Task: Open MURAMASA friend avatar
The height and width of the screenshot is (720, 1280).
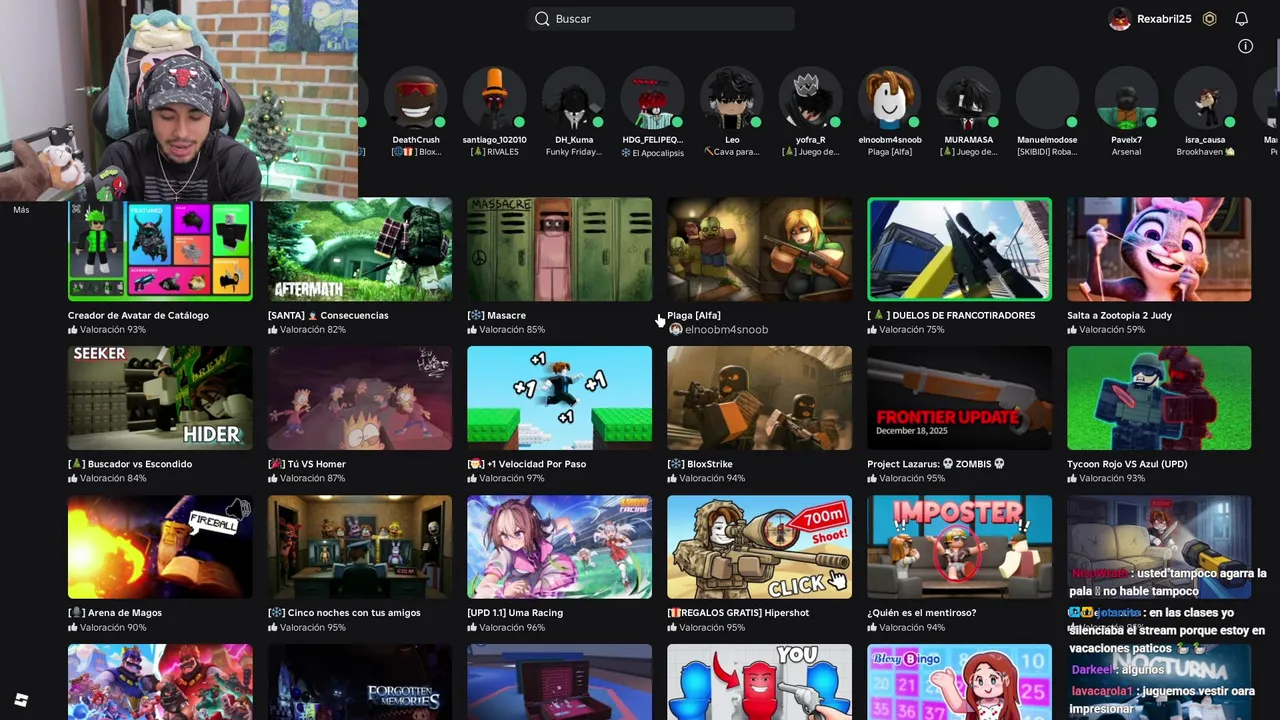Action: point(968,98)
